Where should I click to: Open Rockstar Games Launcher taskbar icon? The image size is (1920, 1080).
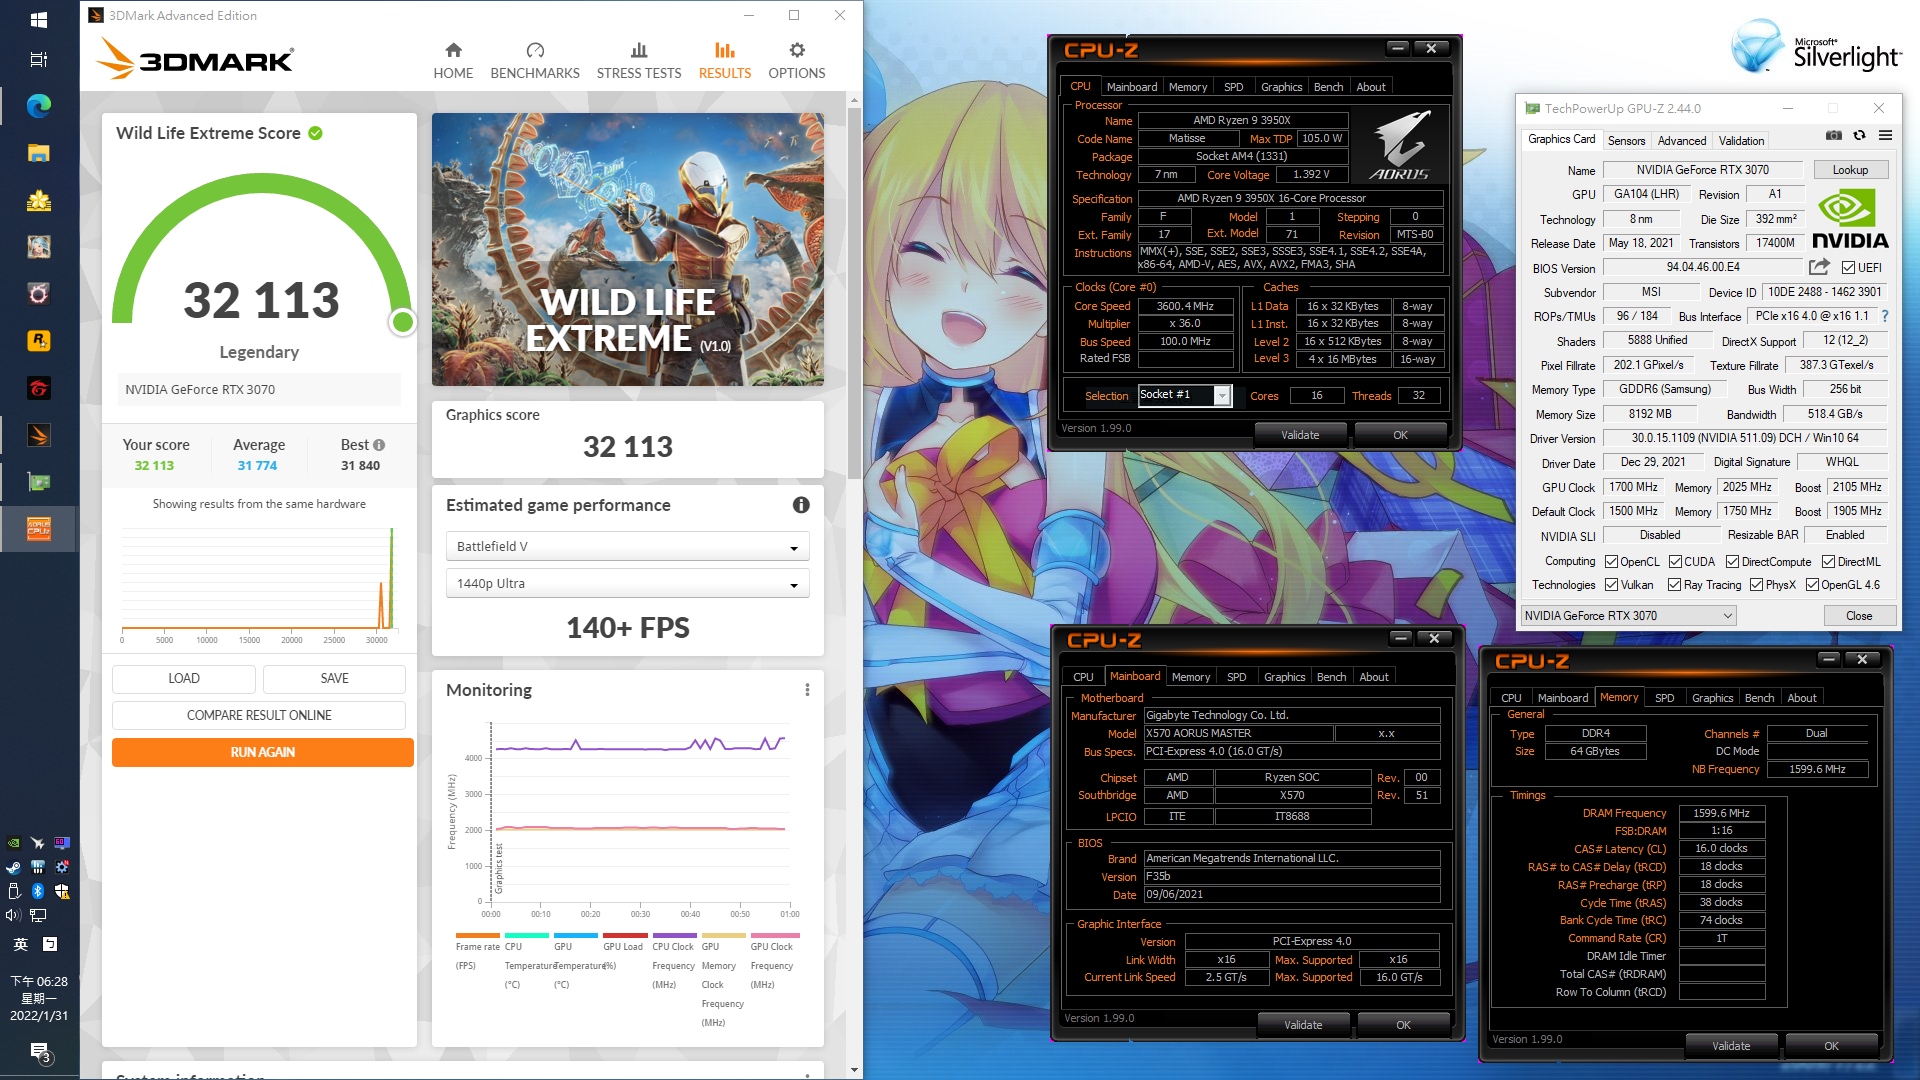[38, 341]
